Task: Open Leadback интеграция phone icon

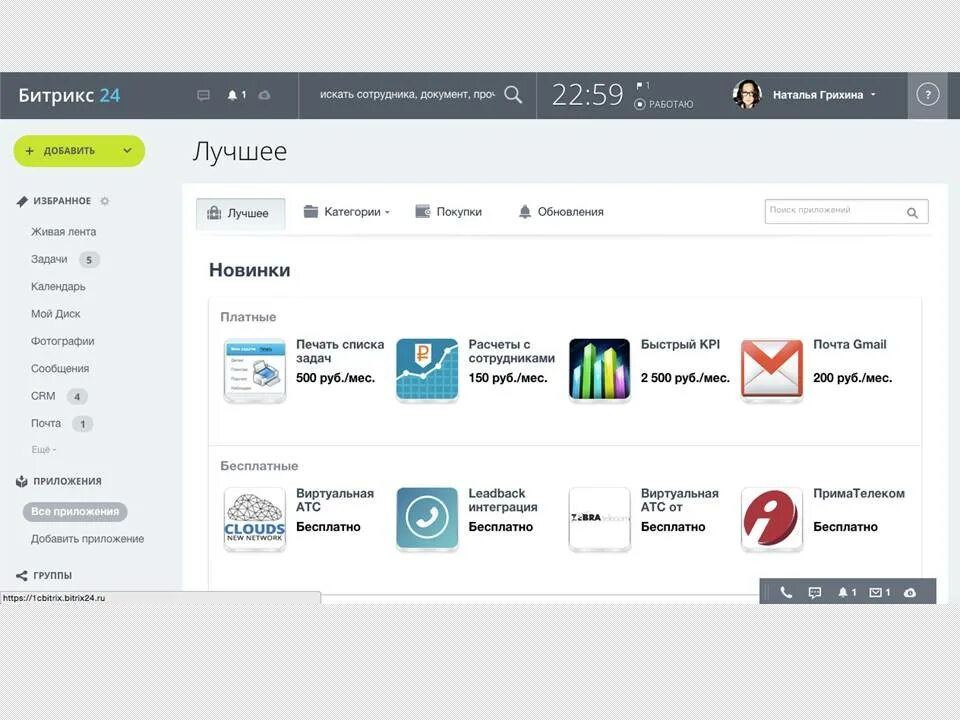Action: (427, 519)
